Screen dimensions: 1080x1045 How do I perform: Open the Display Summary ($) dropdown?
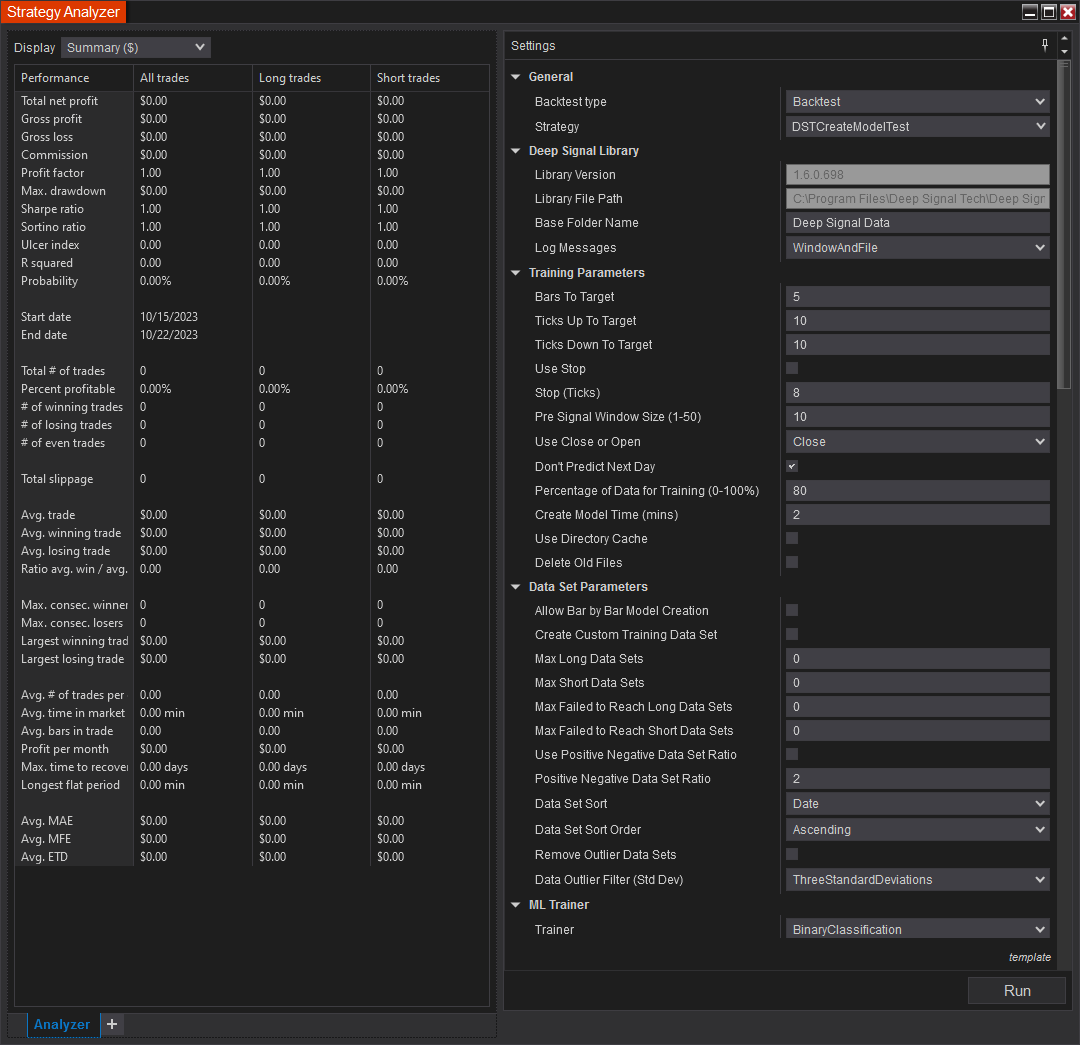pos(136,48)
